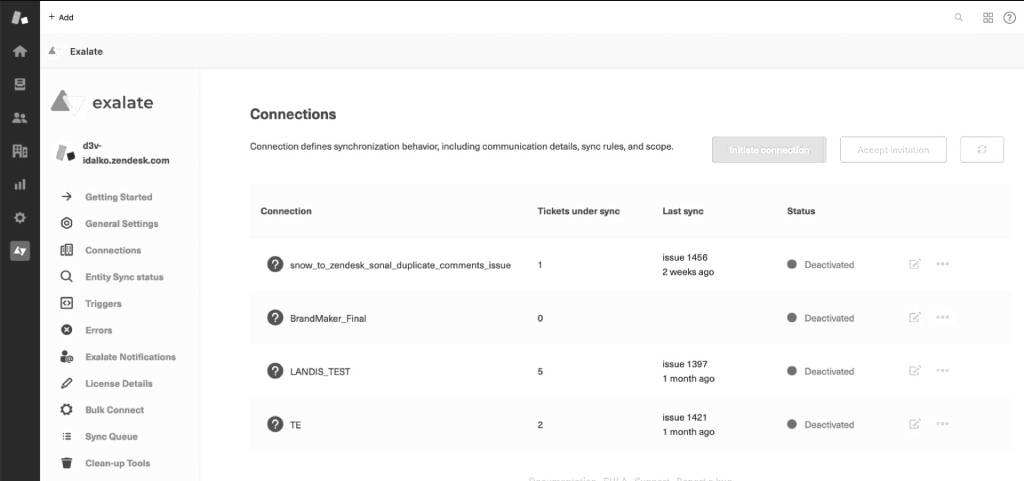Open Entity Sync status menu item

[x=123, y=277]
